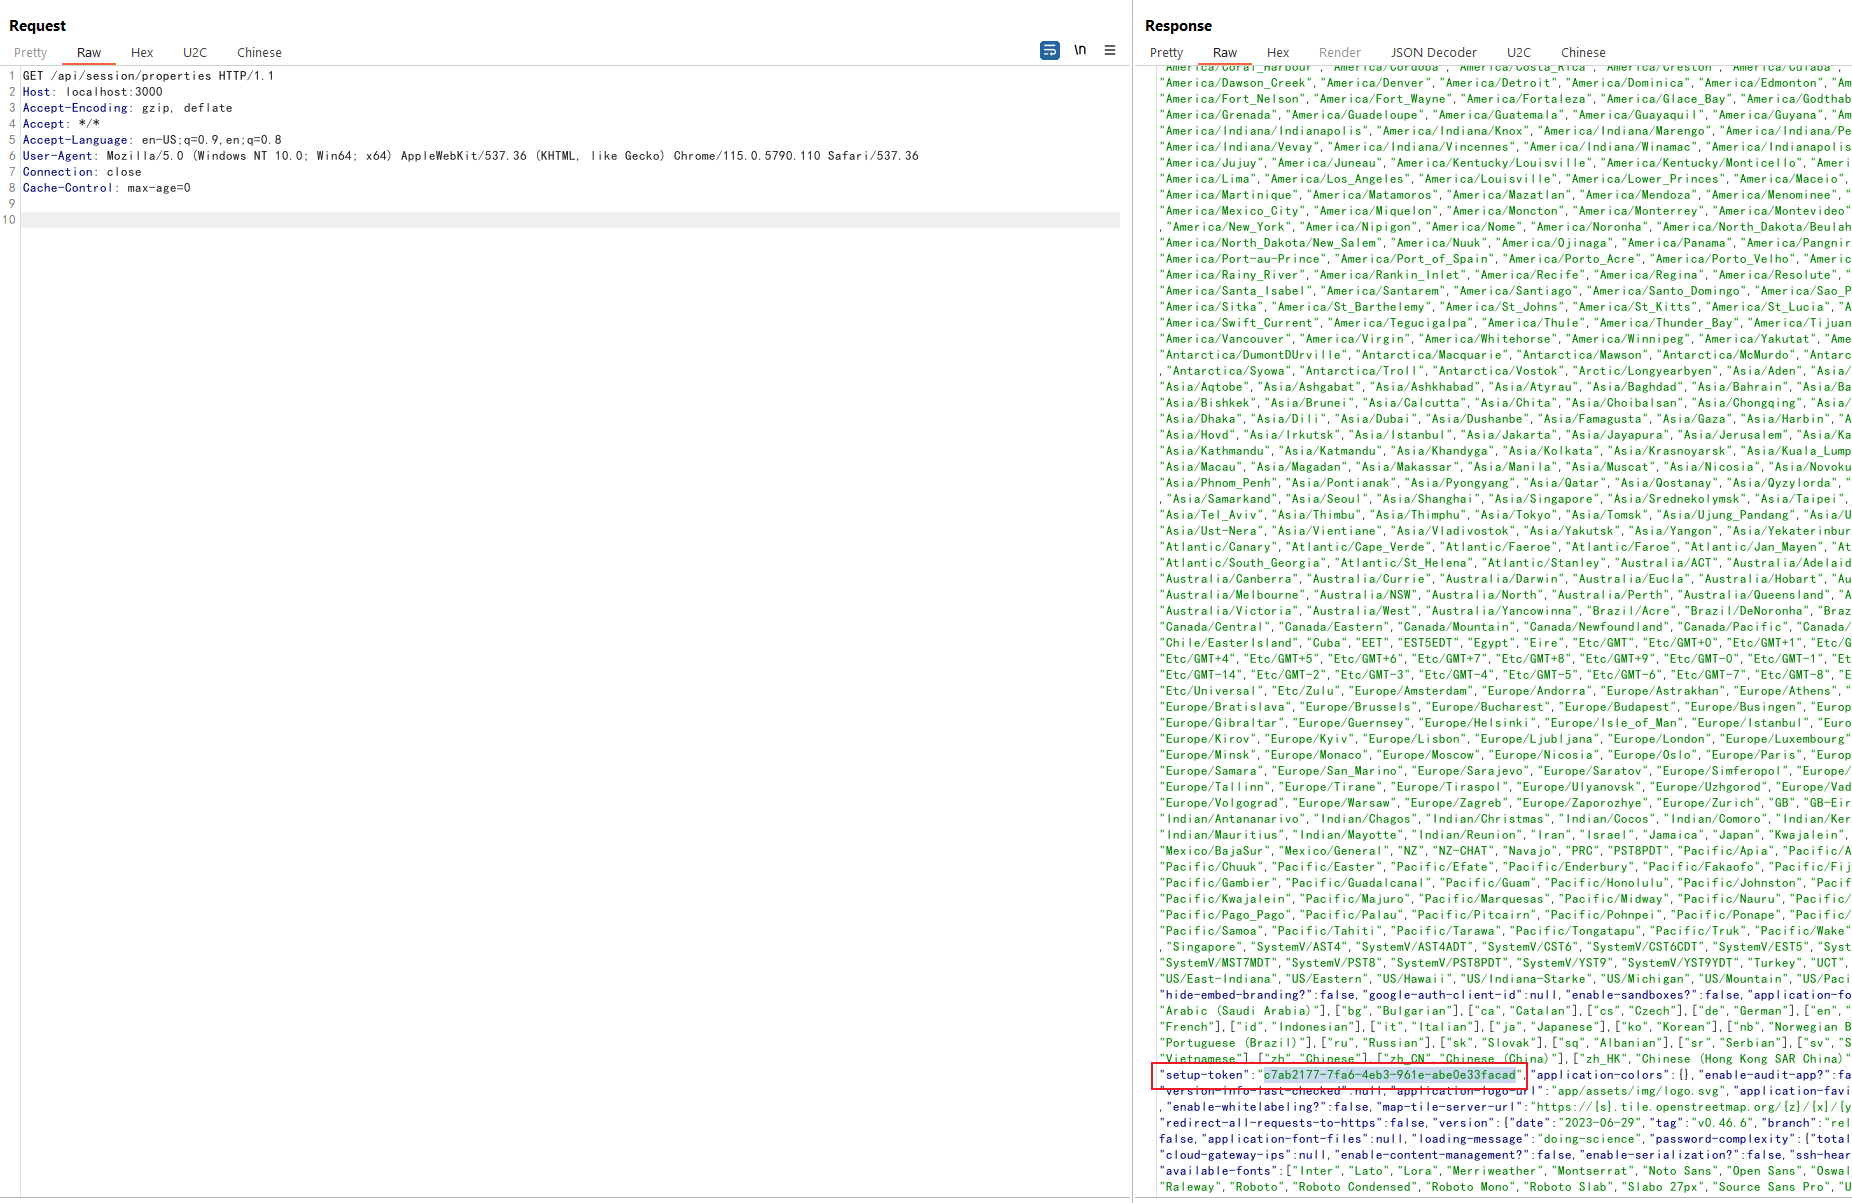The height and width of the screenshot is (1203, 1852).
Task: Switch Request view to U2C tab
Action: tap(195, 53)
